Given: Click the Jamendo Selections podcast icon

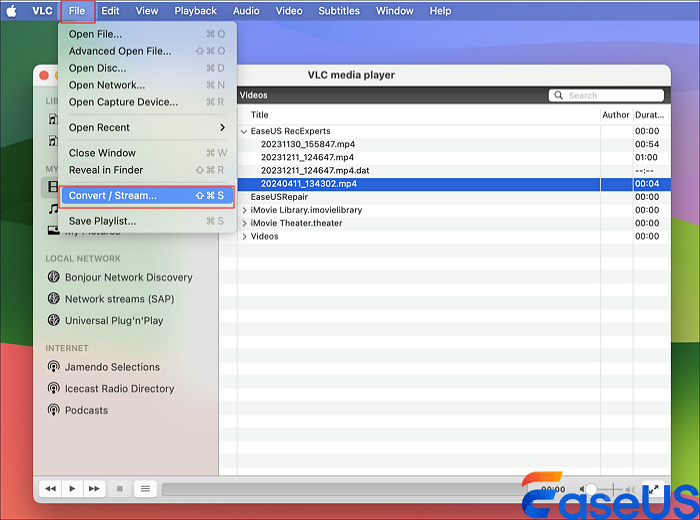Looking at the screenshot, I should click(54, 367).
